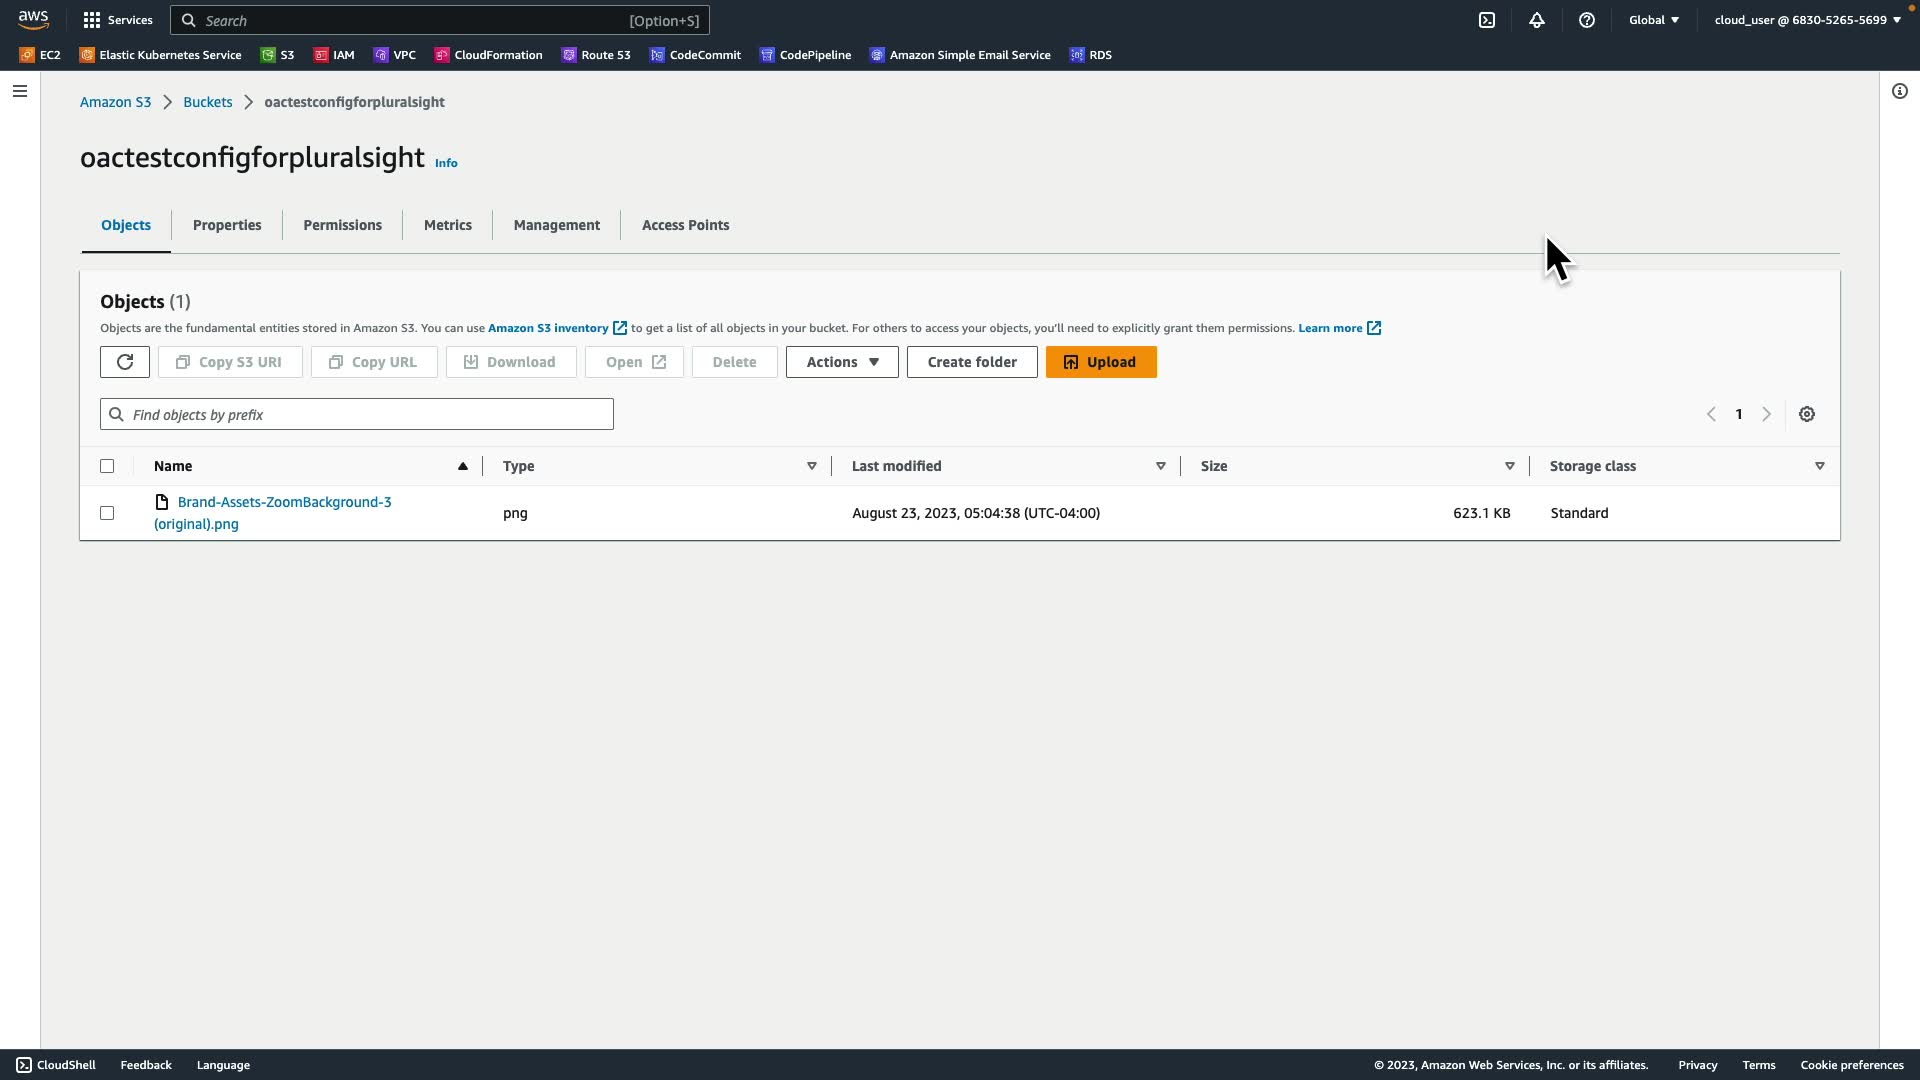Open the table preferences gear icon

1807,414
